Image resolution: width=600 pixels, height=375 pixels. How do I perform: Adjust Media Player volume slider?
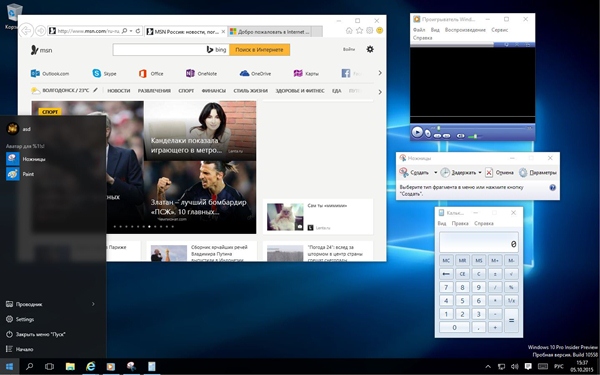pyautogui.click(x=474, y=136)
